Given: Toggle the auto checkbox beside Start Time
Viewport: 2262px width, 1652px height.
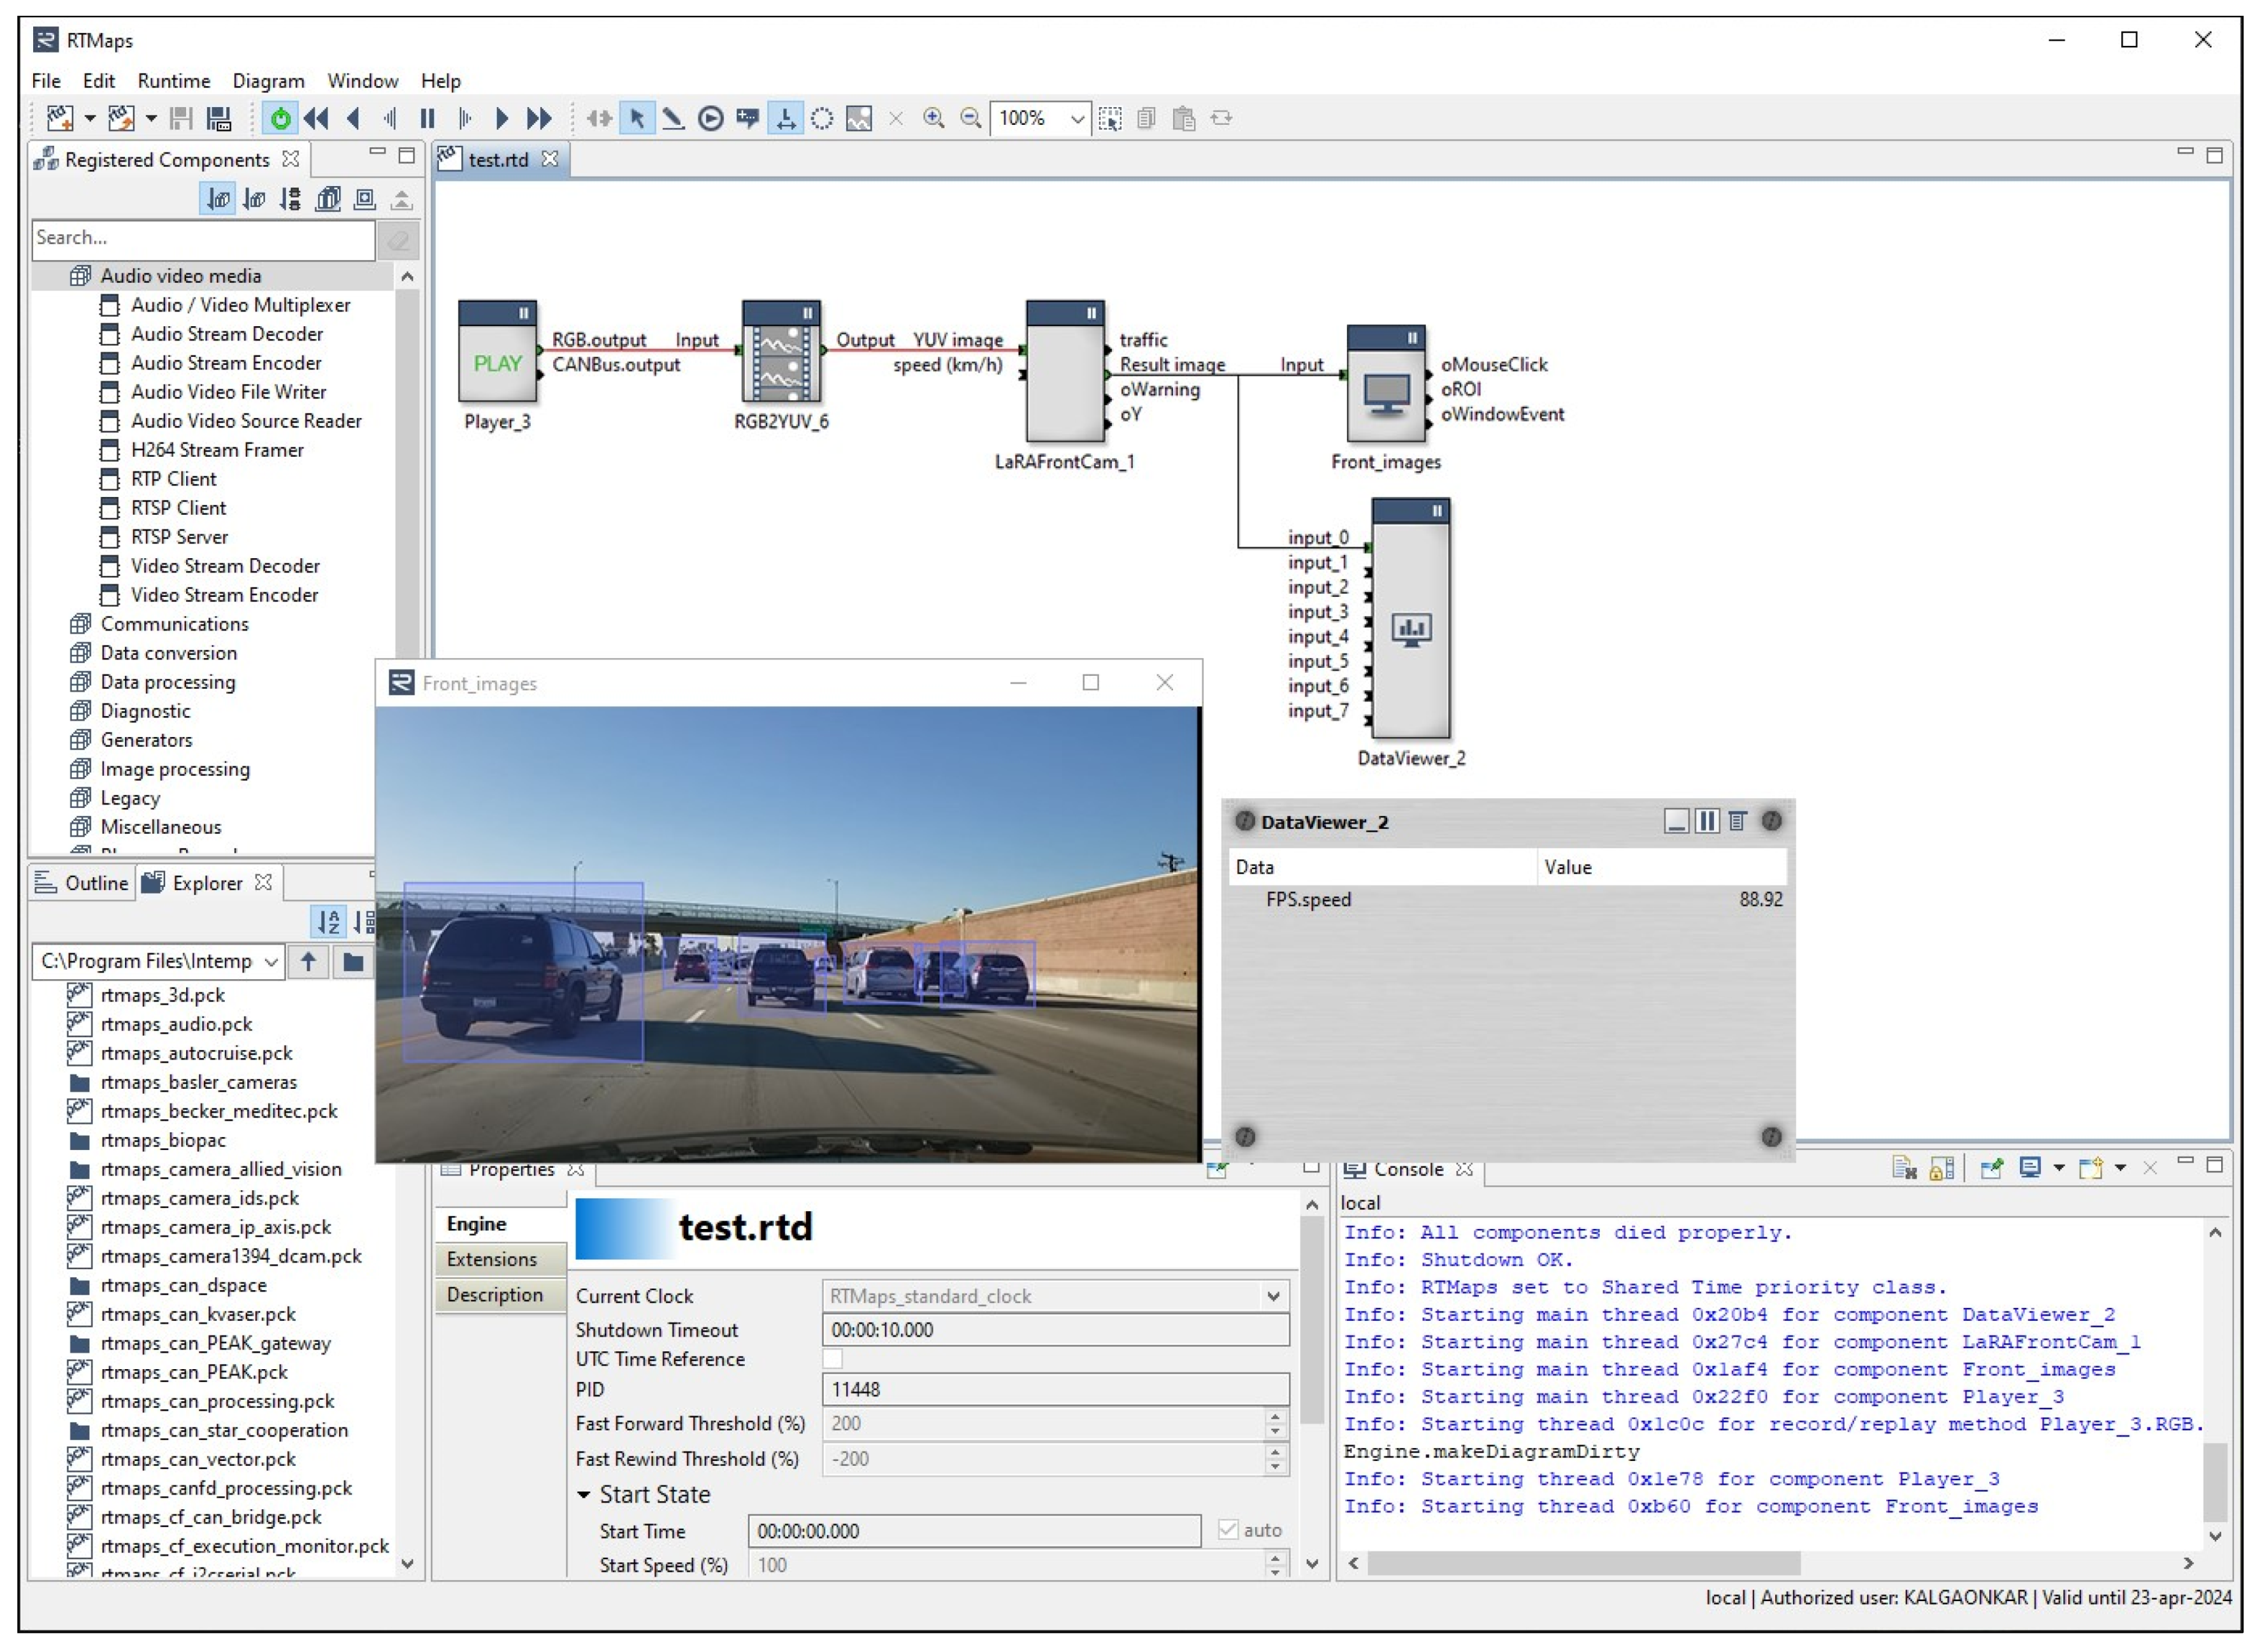Looking at the screenshot, I should coord(1228,1530).
